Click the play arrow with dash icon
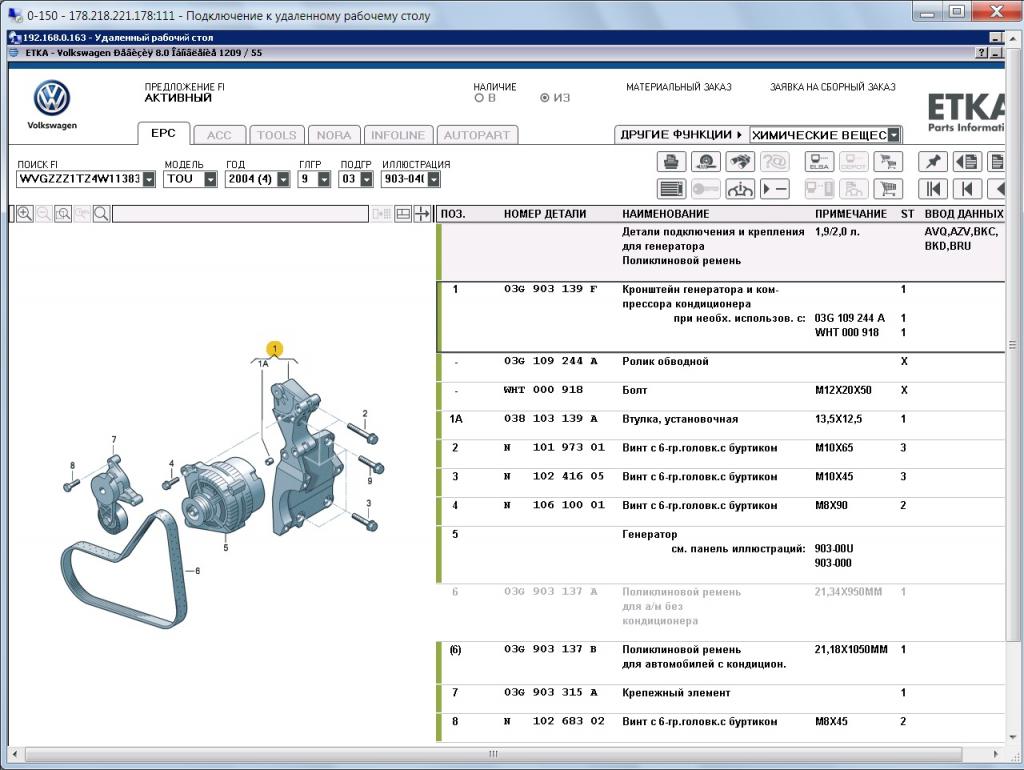This screenshot has height=770, width=1024. (775, 189)
